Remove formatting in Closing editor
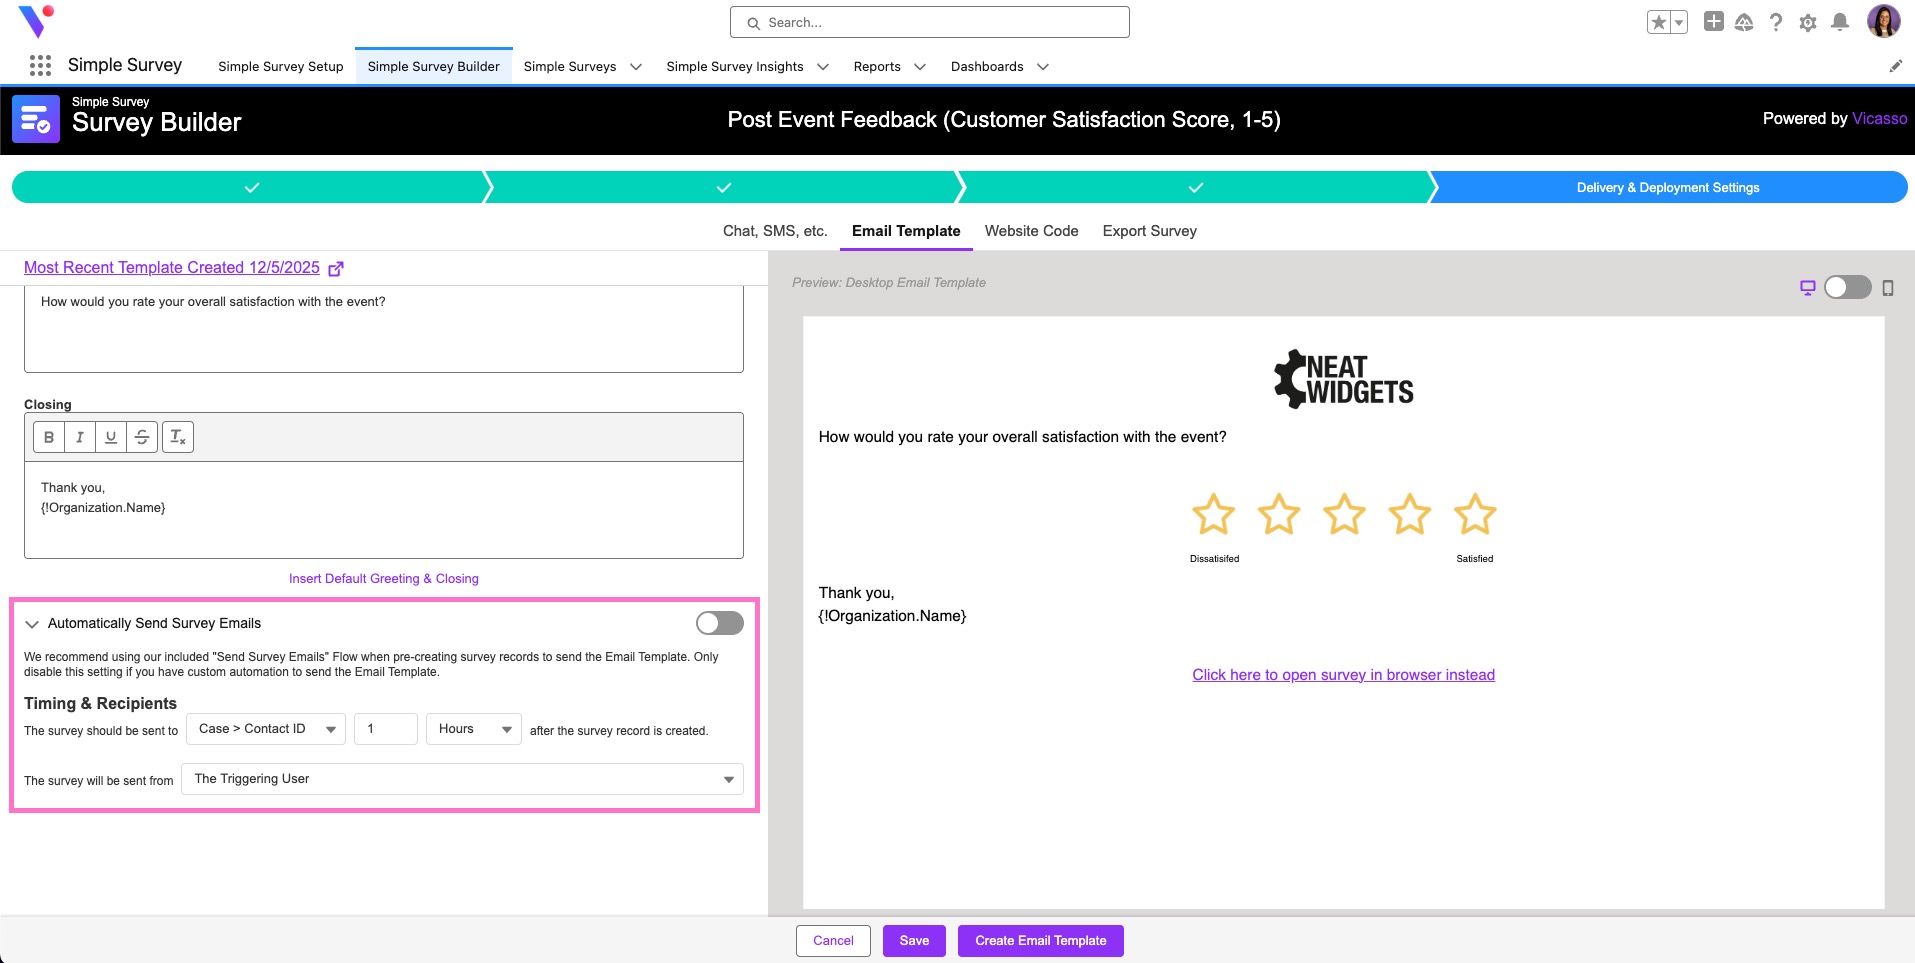Screen dimensions: 1915x963 [x=178, y=437]
